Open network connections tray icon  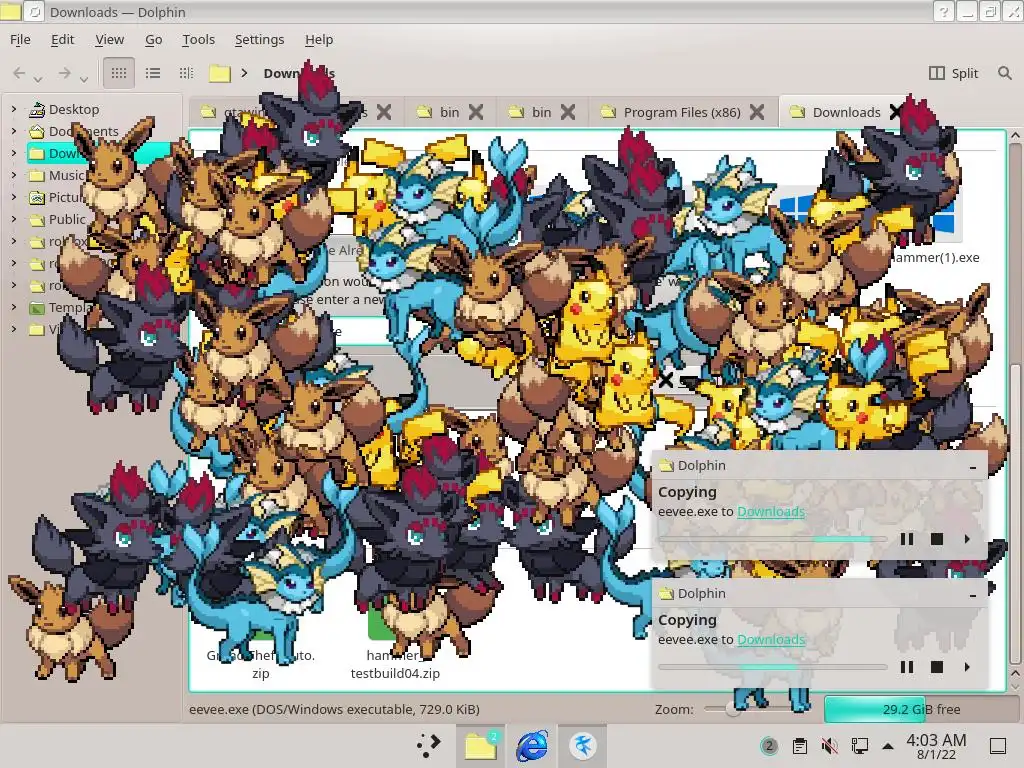[859, 746]
